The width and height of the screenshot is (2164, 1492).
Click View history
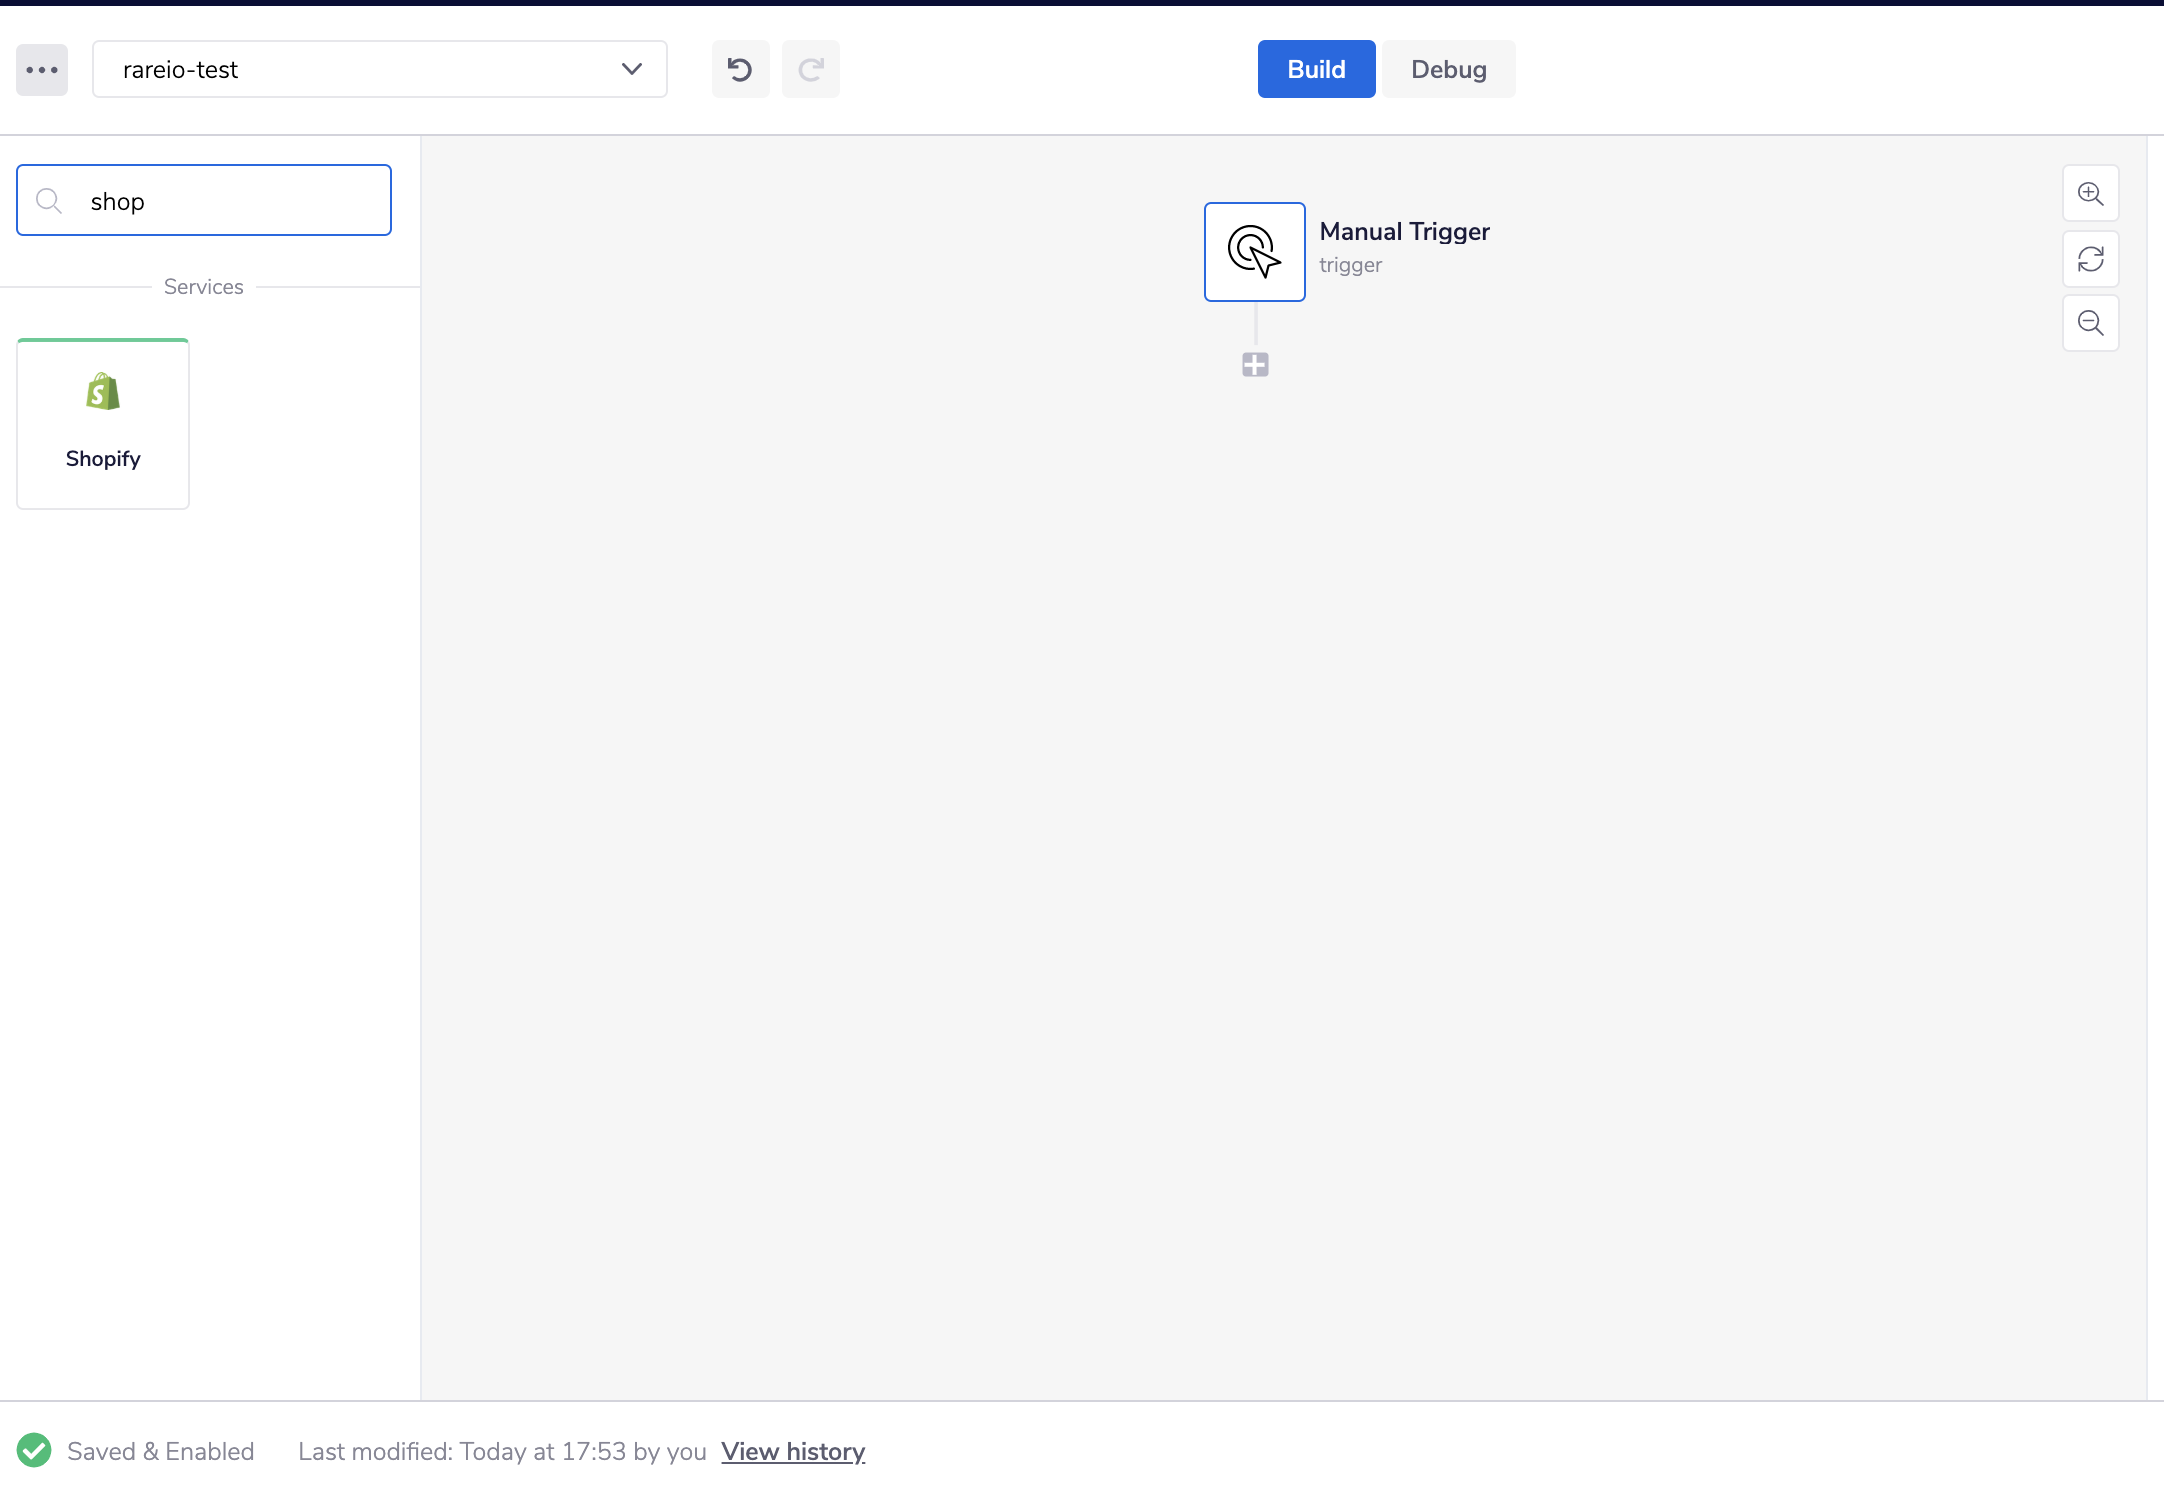click(792, 1450)
